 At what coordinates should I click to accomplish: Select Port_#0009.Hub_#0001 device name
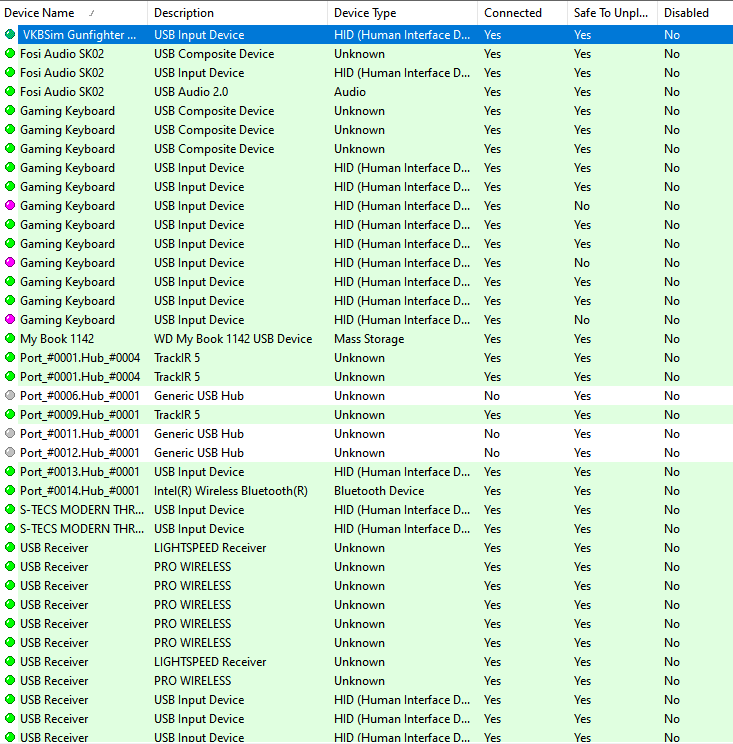click(x=80, y=415)
